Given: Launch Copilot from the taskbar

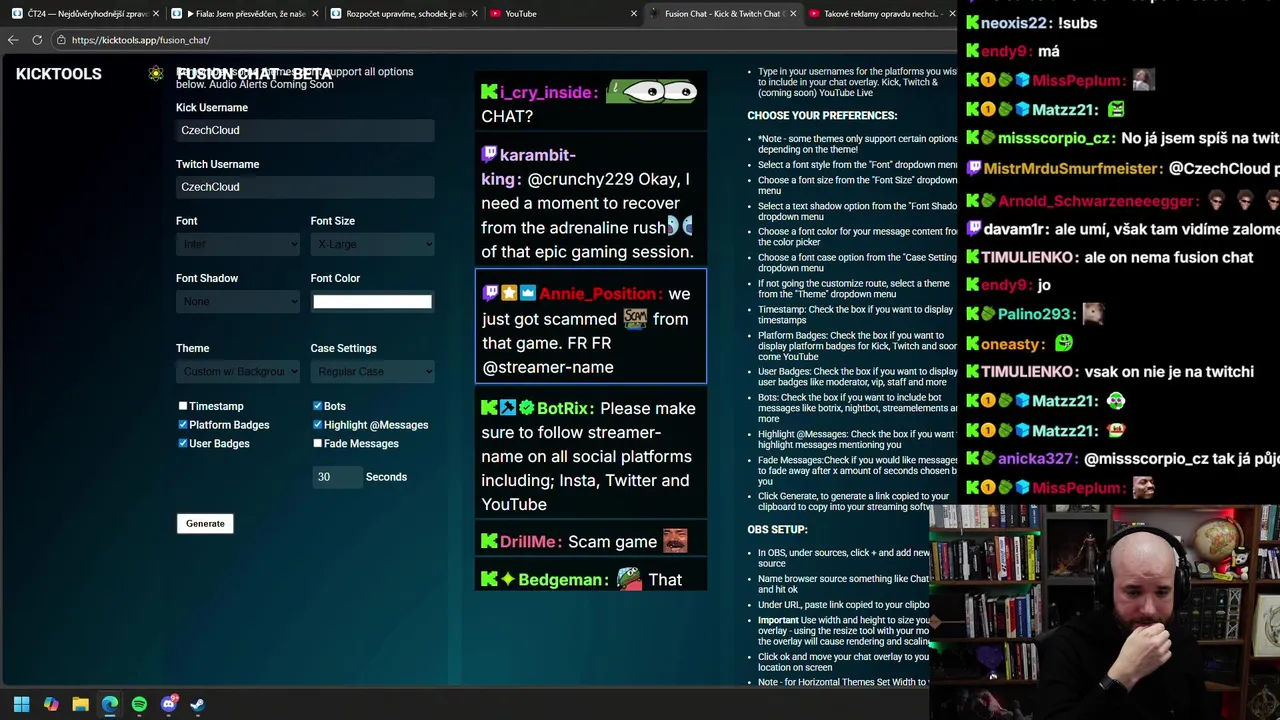Looking at the screenshot, I should click(51, 704).
